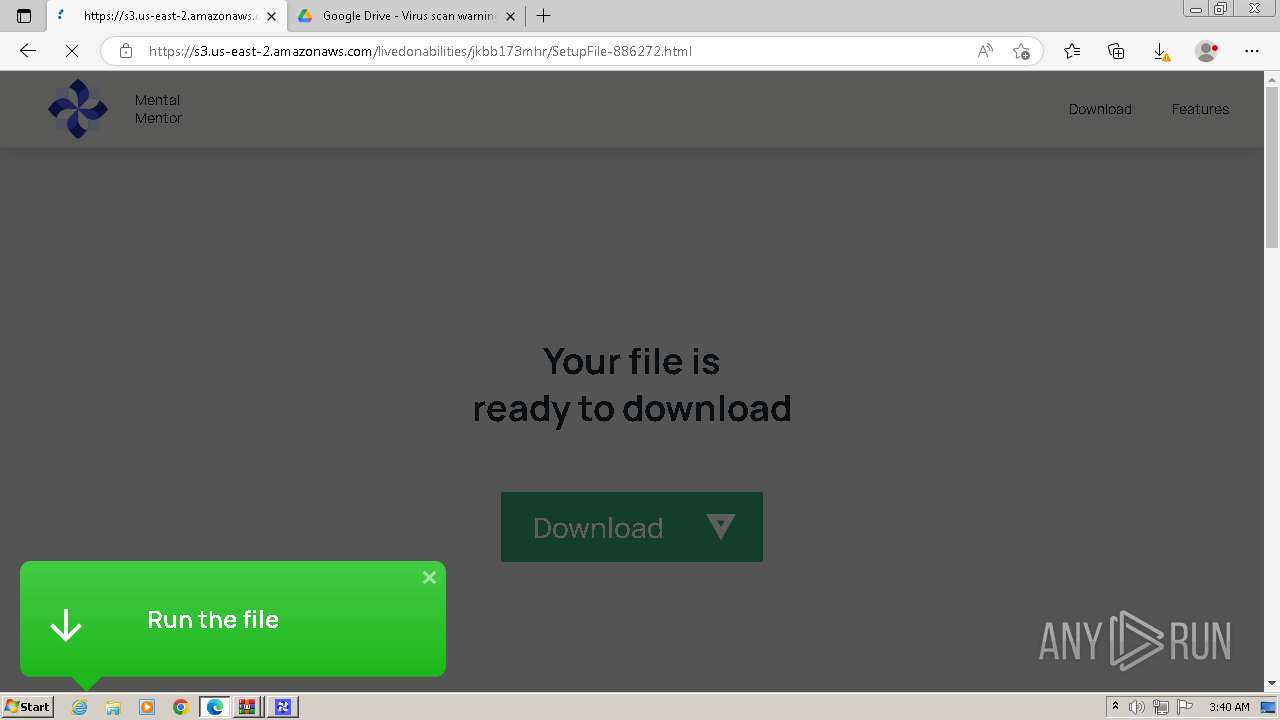Minimize the browser window

click(x=1196, y=9)
